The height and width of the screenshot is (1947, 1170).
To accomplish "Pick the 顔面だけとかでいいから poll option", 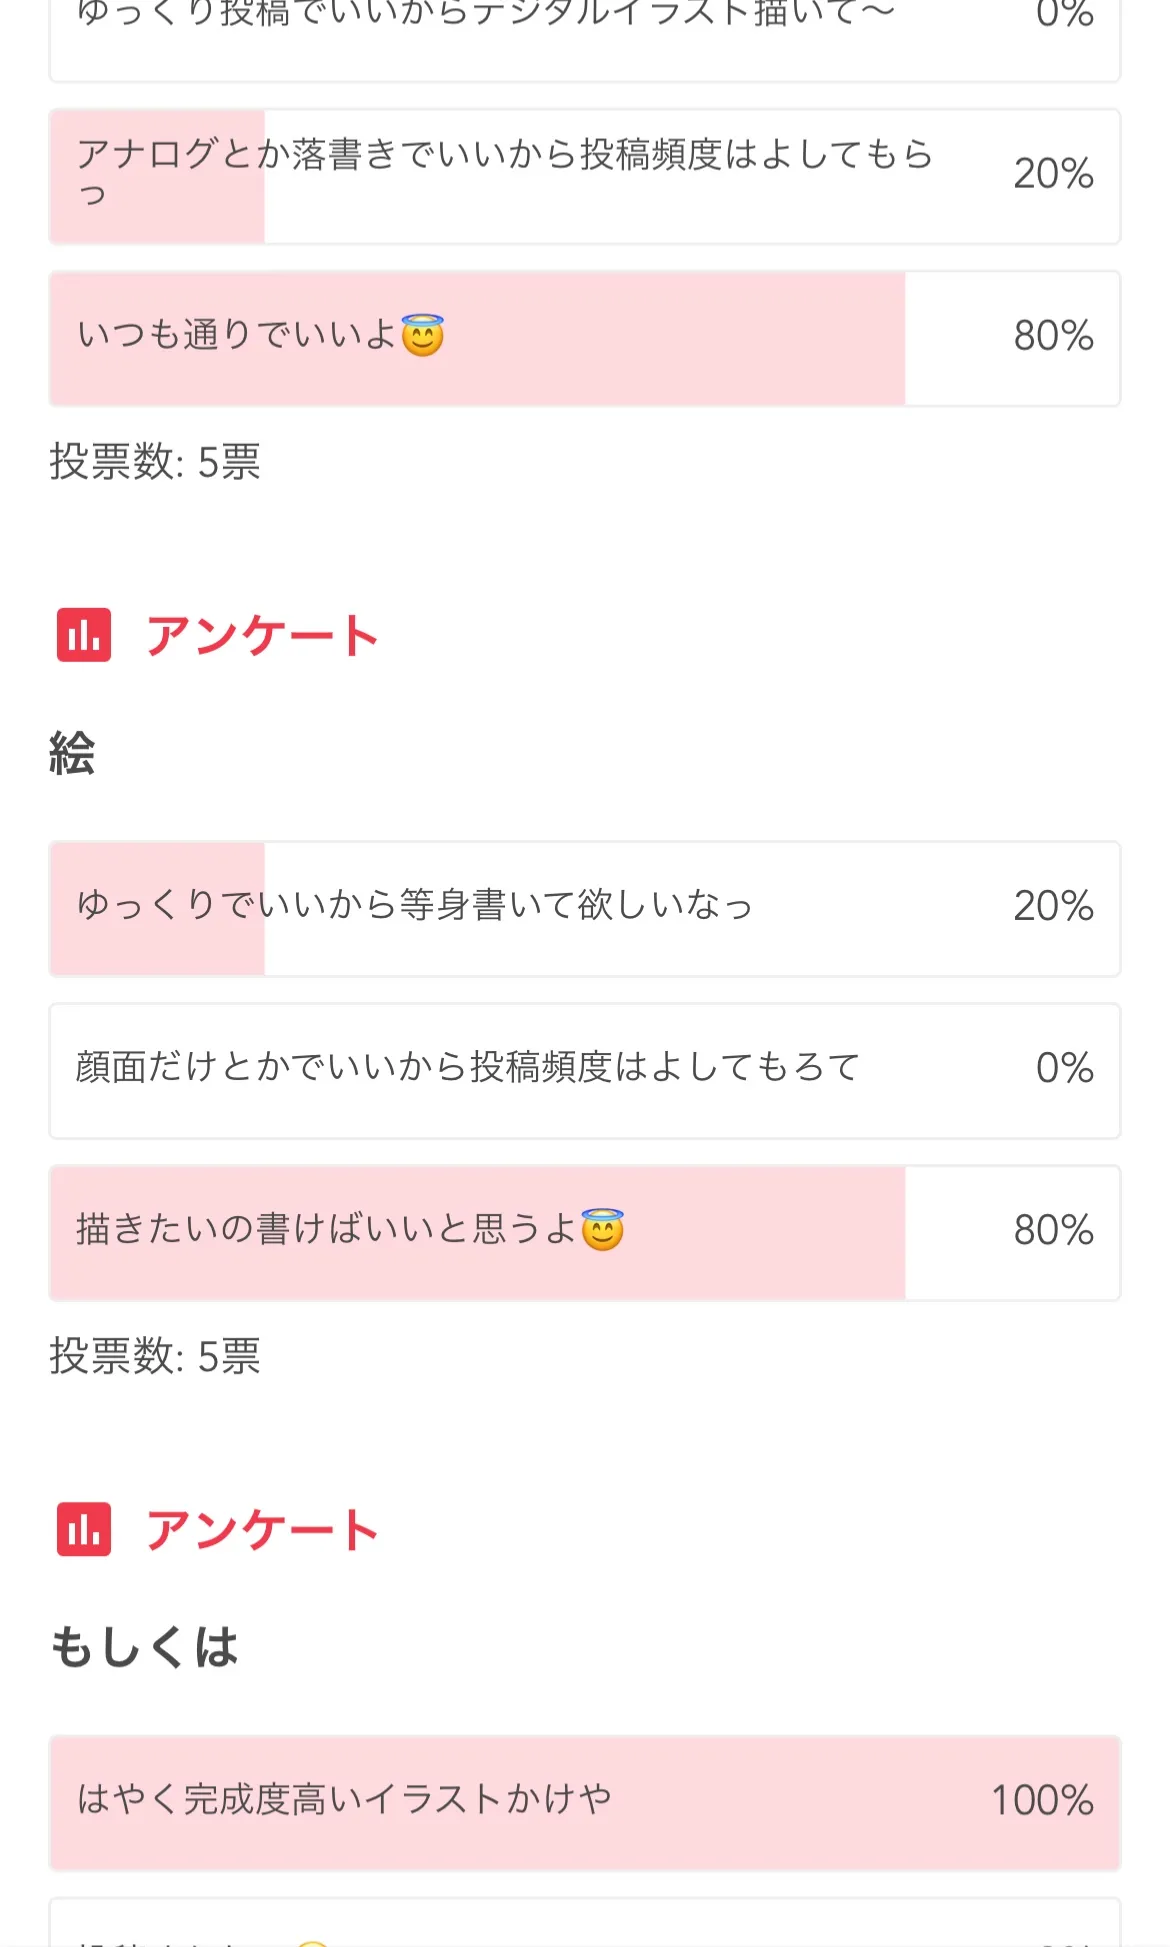I will [584, 1070].
